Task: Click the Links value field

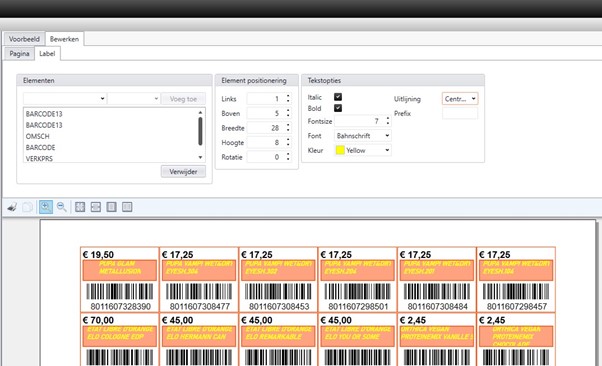Action: pos(266,99)
